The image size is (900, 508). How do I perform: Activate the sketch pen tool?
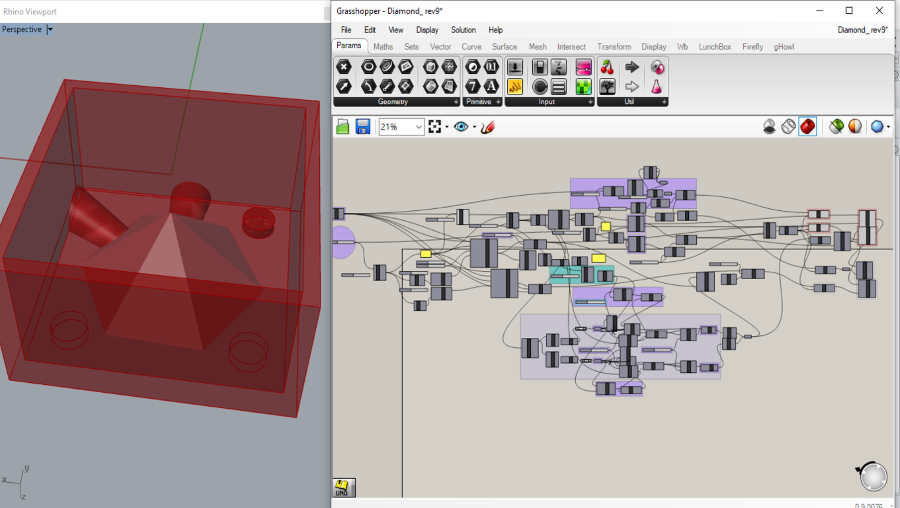point(488,127)
